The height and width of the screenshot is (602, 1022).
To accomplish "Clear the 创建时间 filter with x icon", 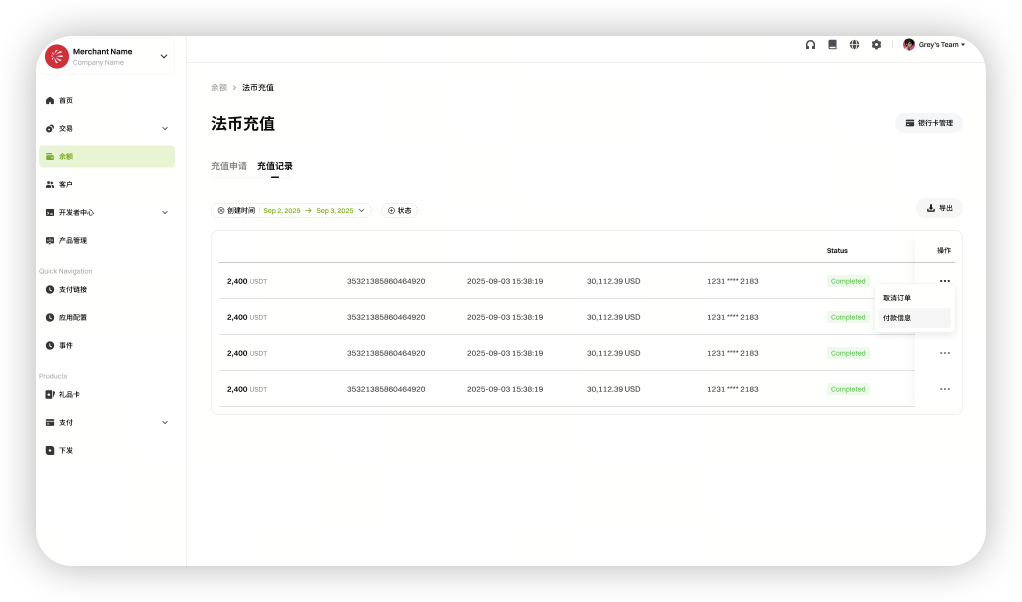I will 221,211.
